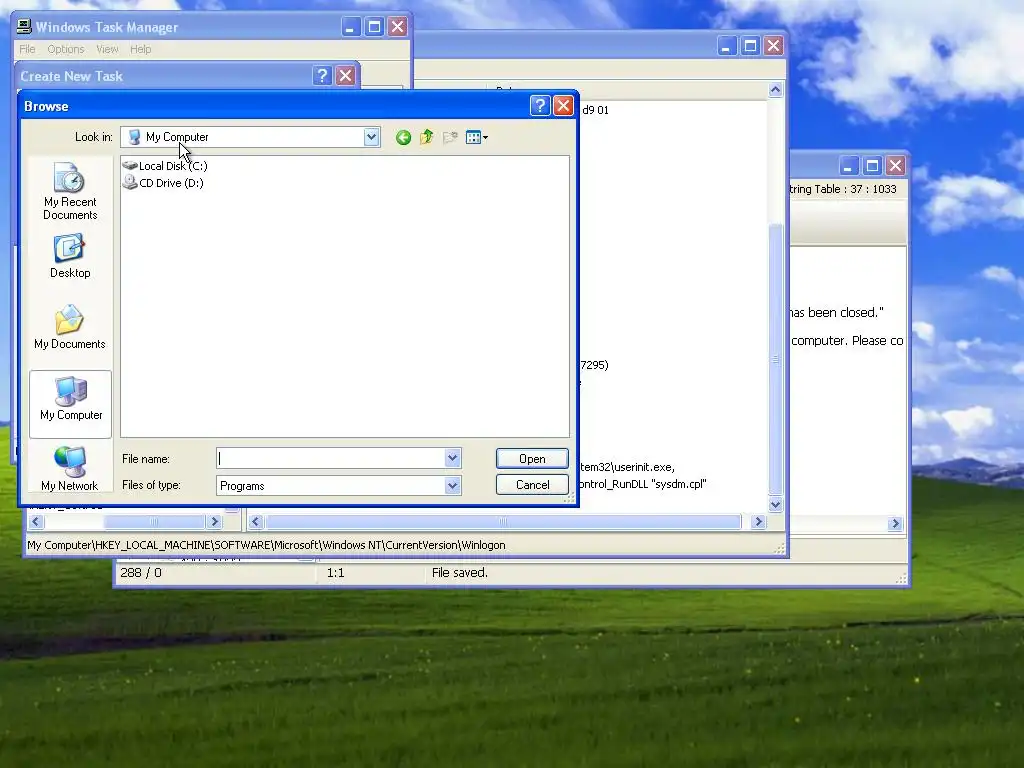Open Task Manager File menu

tap(27, 49)
